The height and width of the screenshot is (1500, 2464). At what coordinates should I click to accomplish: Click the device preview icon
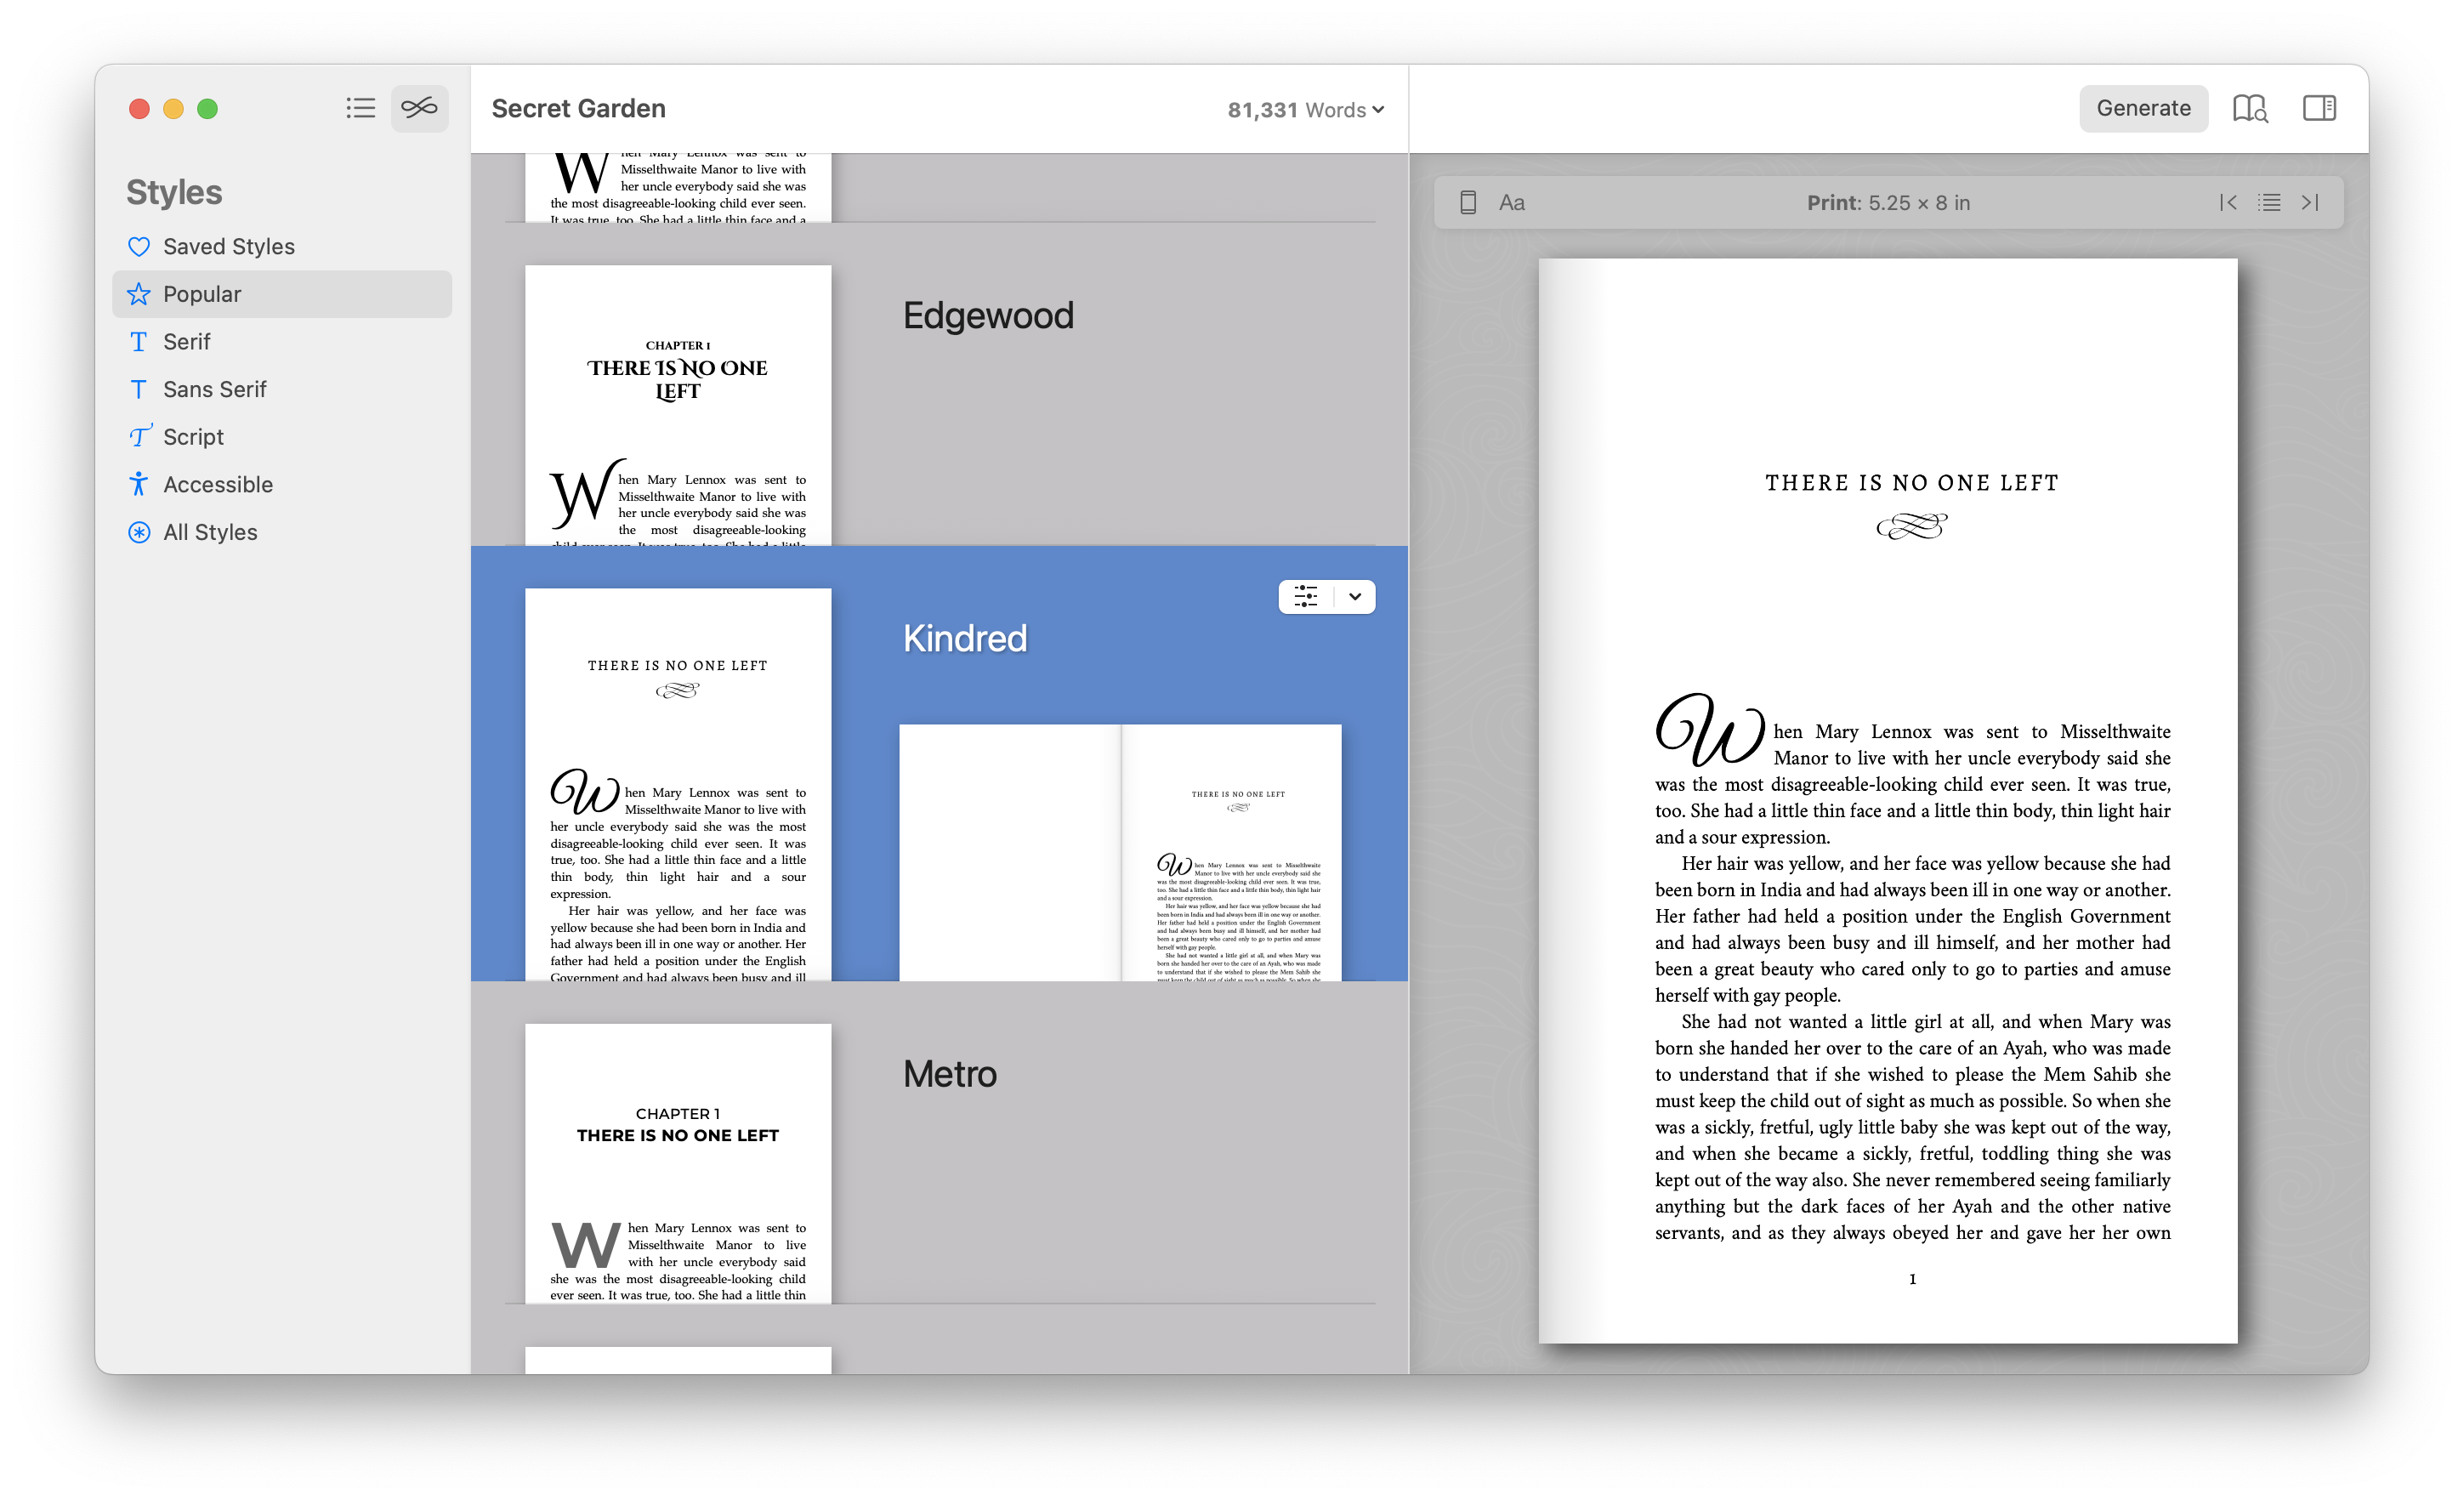click(1467, 203)
